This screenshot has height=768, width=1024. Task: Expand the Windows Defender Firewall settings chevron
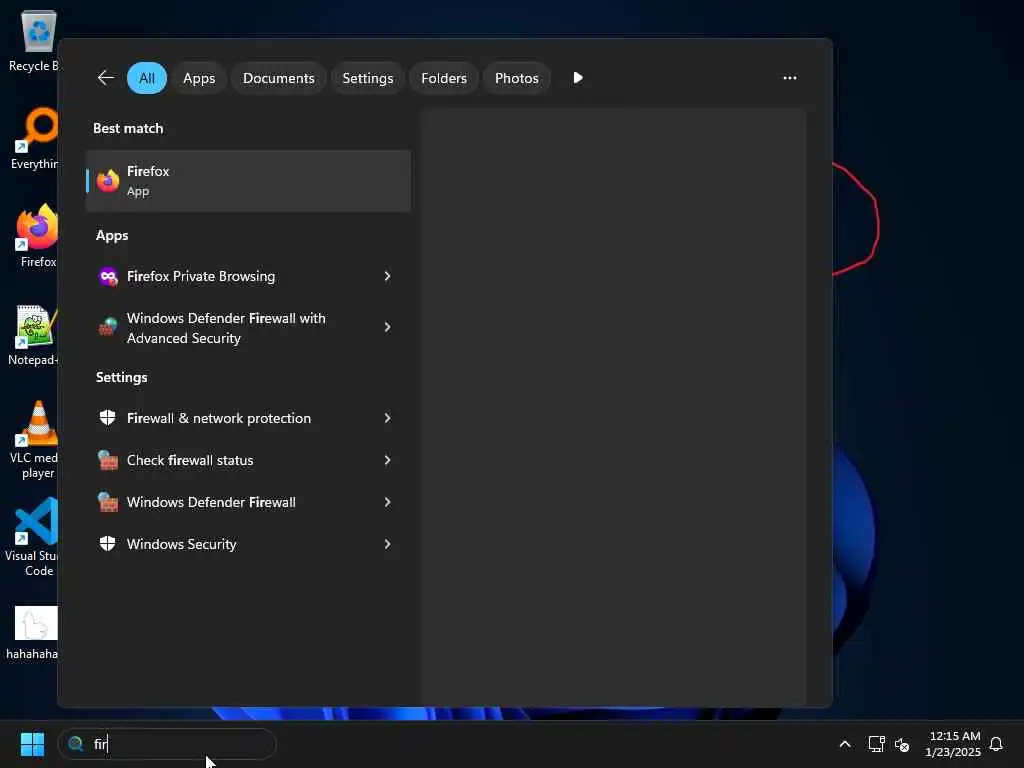tap(387, 502)
